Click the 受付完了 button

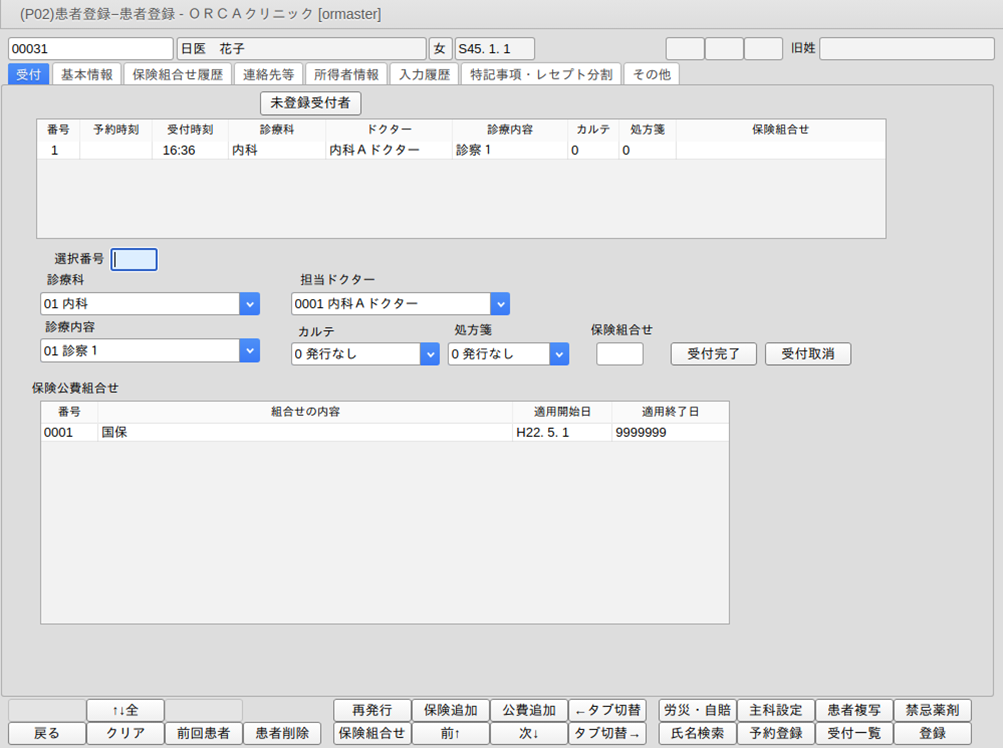coord(713,354)
